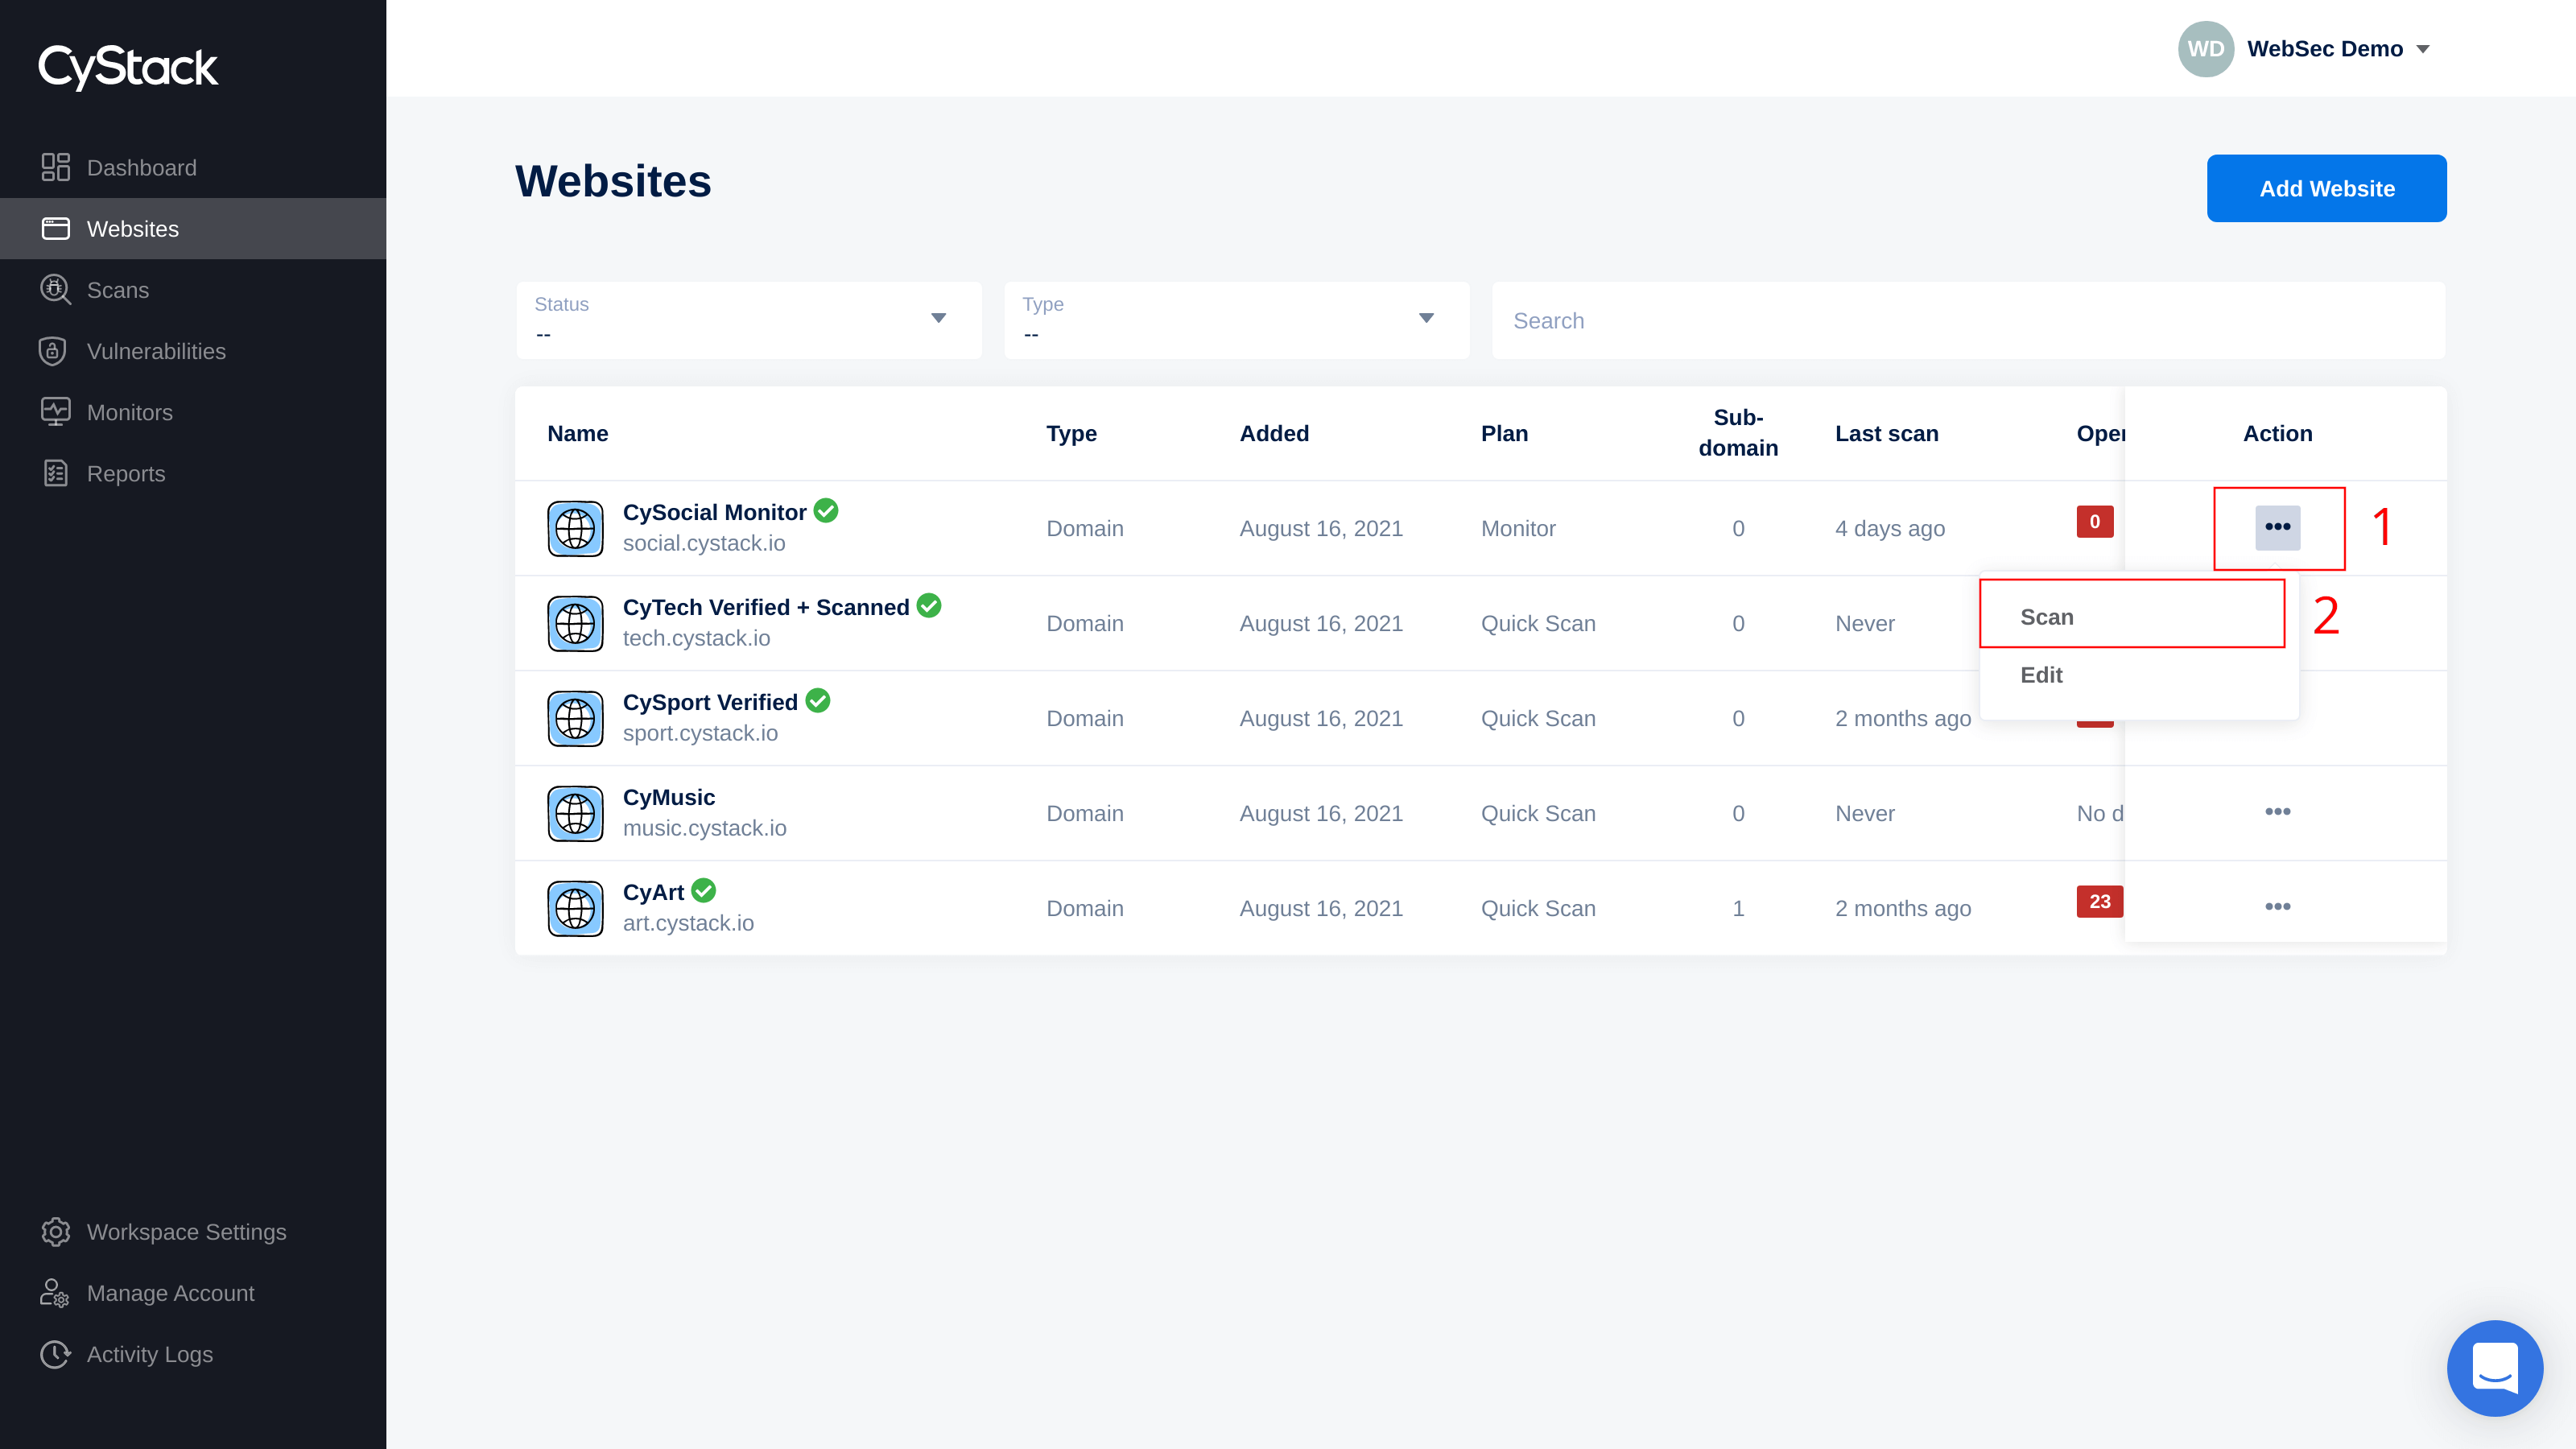This screenshot has height=1449, width=2576.
Task: Click the Monitor plan cell
Action: point(1518,528)
